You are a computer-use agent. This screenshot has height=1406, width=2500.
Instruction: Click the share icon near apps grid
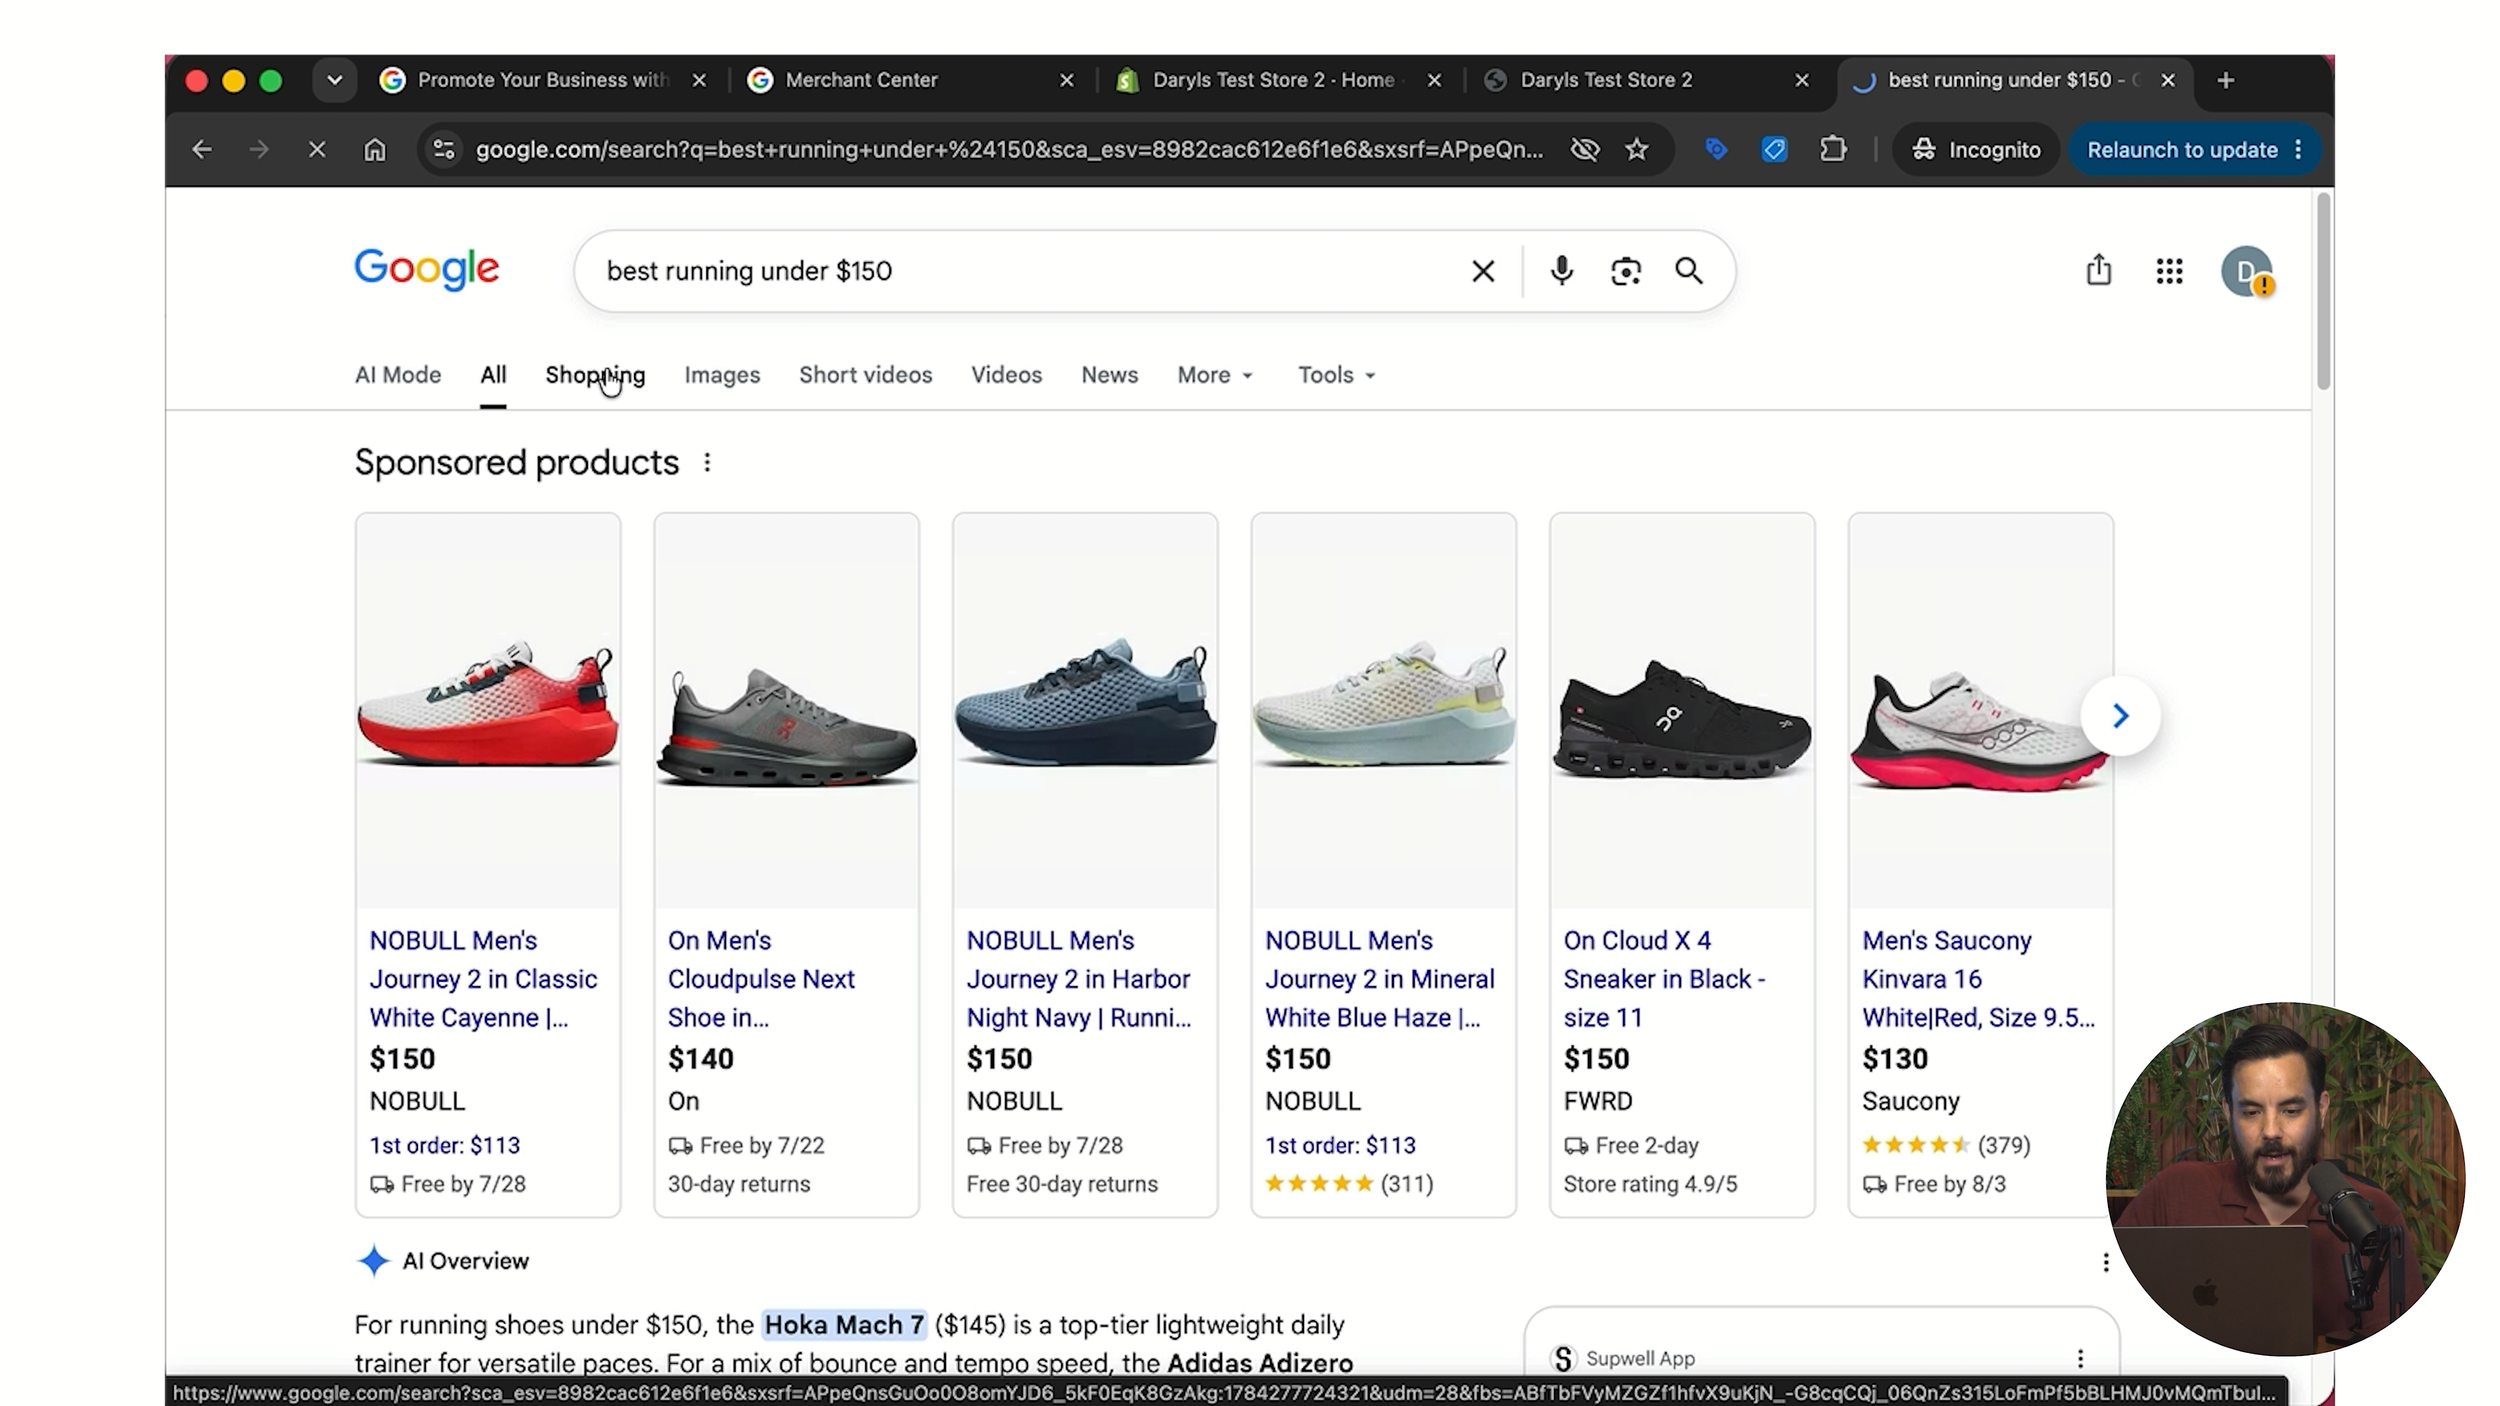pyautogui.click(x=2099, y=270)
